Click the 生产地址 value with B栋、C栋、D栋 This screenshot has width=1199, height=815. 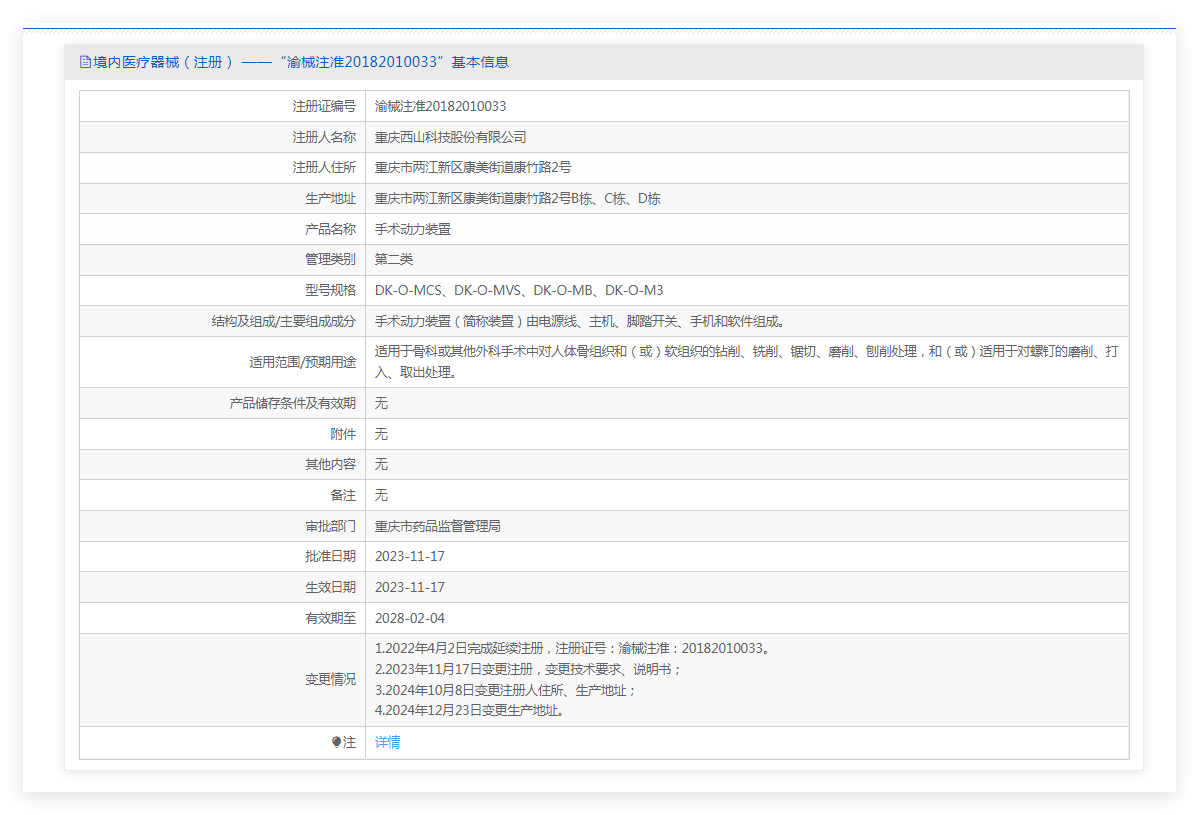click(x=518, y=199)
